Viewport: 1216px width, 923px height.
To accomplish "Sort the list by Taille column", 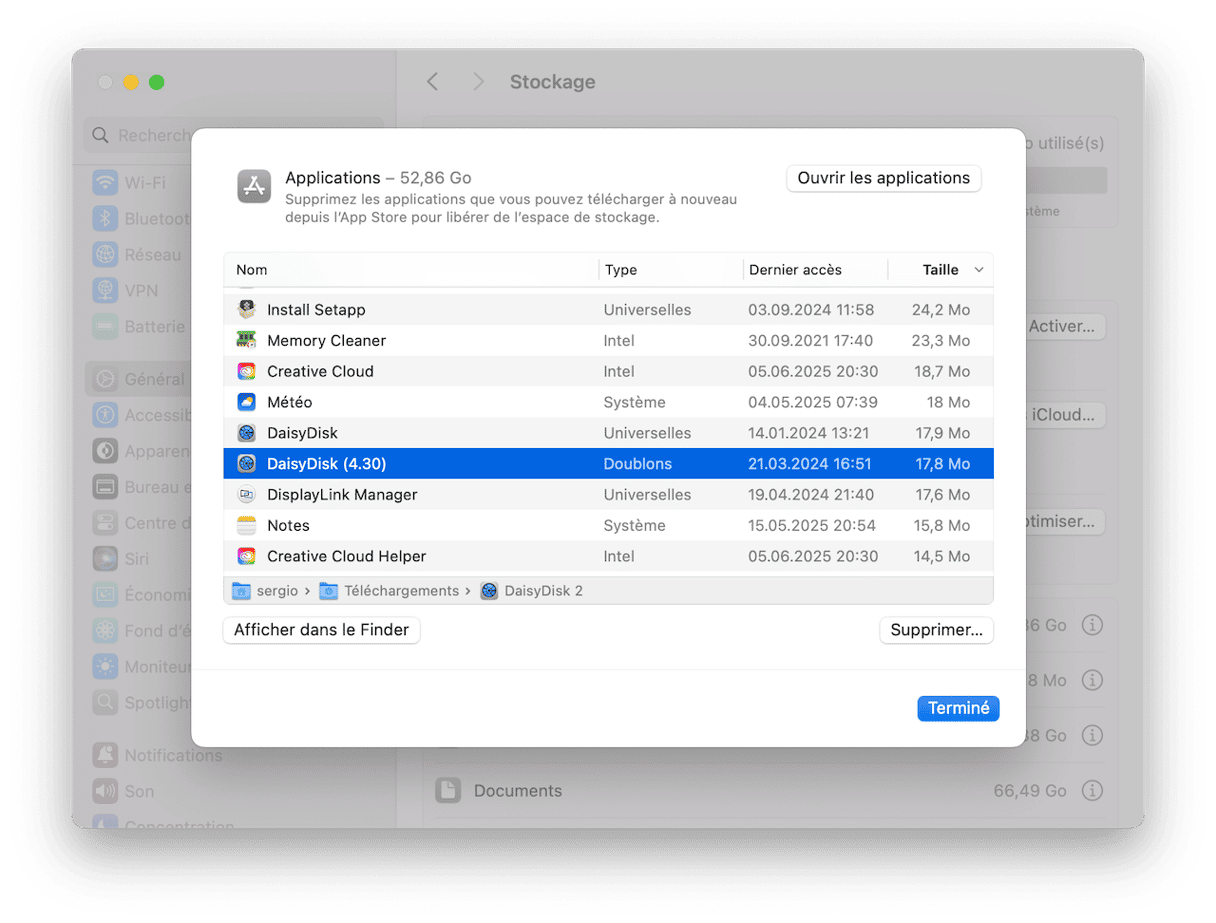I will coord(940,270).
